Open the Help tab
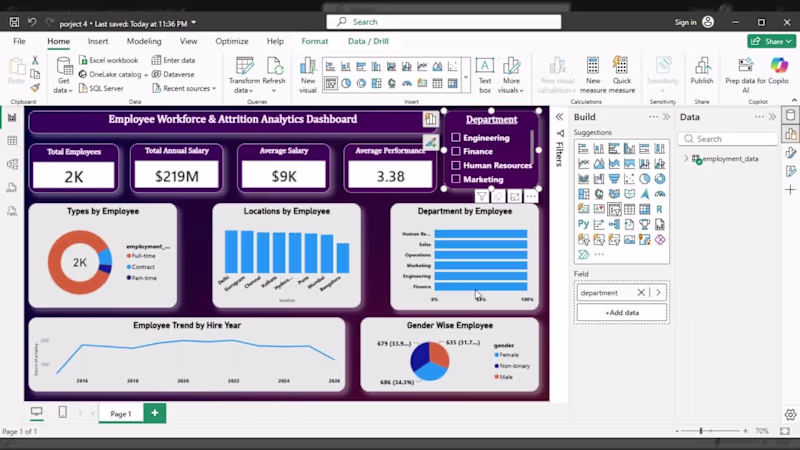The image size is (800, 450). click(x=275, y=41)
